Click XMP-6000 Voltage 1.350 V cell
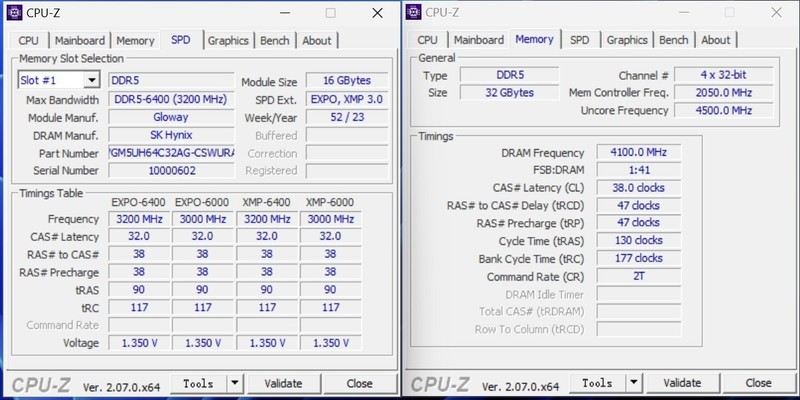800x400 pixels. coord(331,343)
